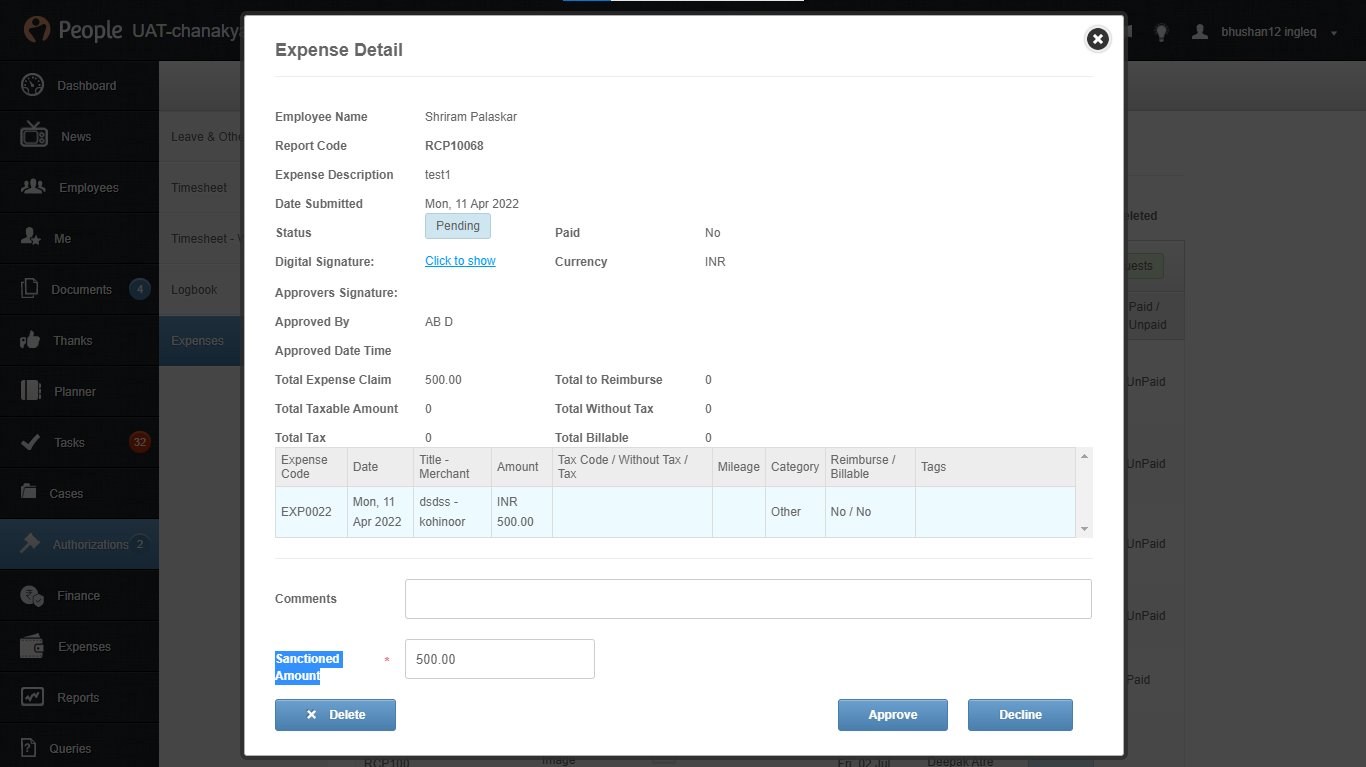
Task: Click the Mileage column header
Action: point(739,467)
